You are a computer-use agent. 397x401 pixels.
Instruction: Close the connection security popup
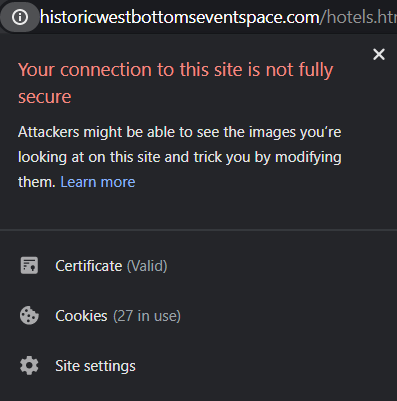click(x=379, y=54)
